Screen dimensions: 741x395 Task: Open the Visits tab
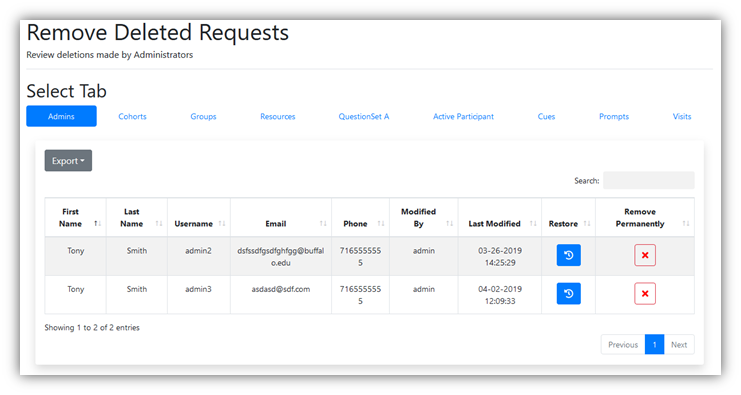682,116
